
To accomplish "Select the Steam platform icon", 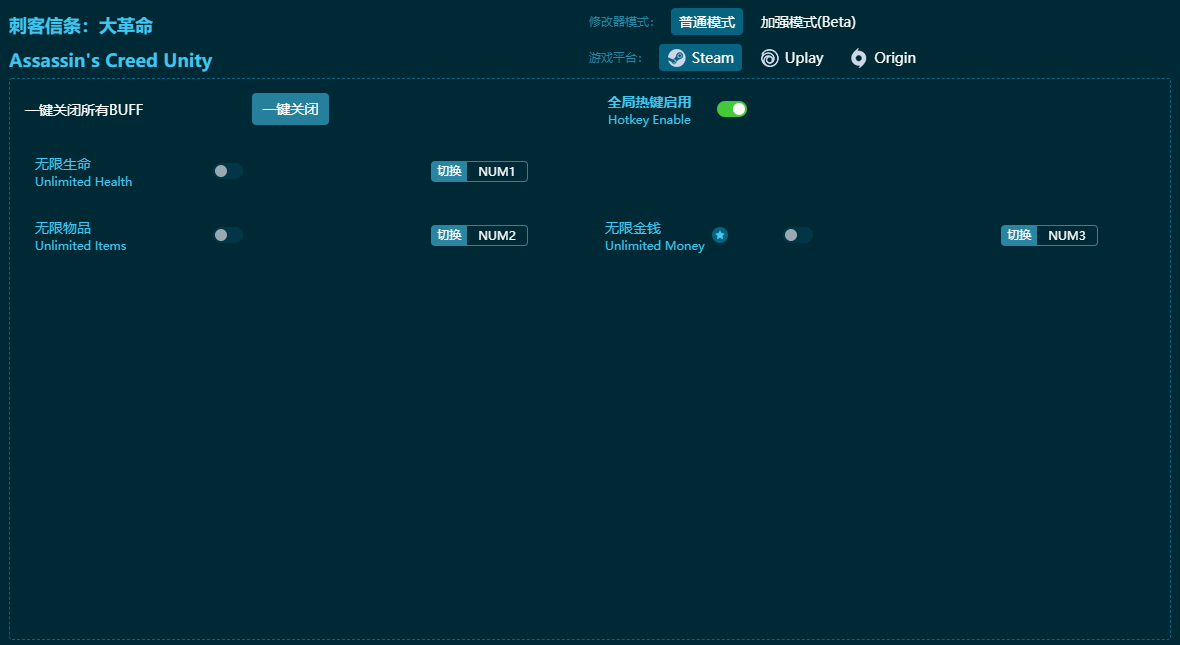I will point(677,58).
